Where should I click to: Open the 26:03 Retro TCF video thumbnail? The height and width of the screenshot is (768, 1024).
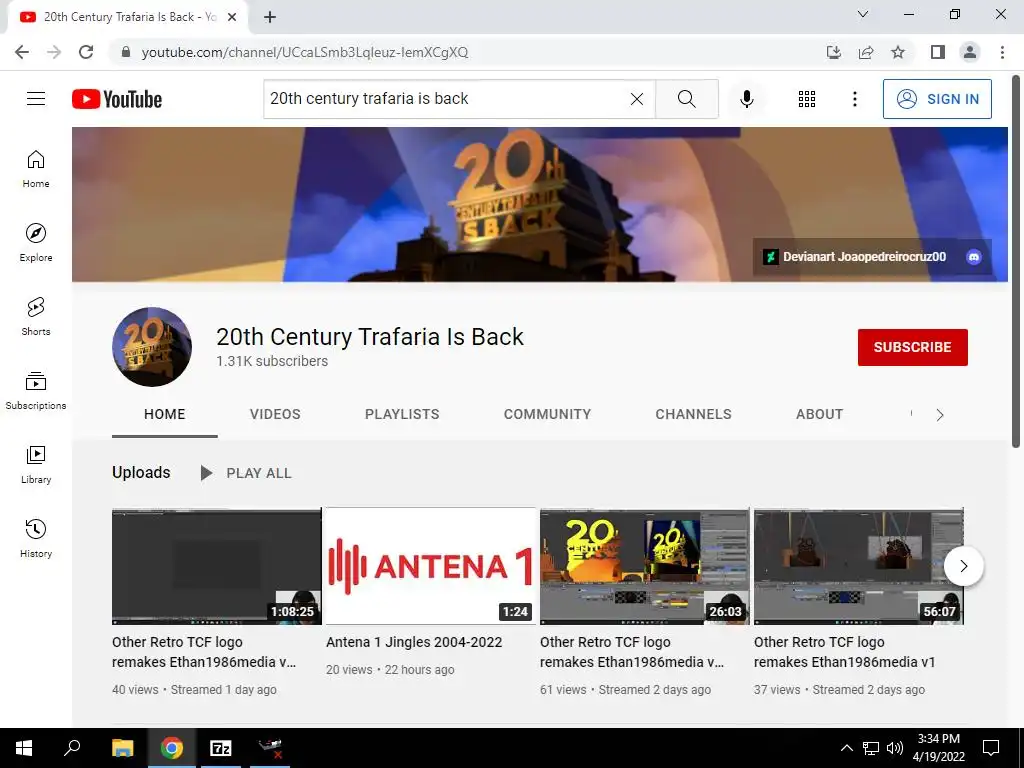(645, 566)
